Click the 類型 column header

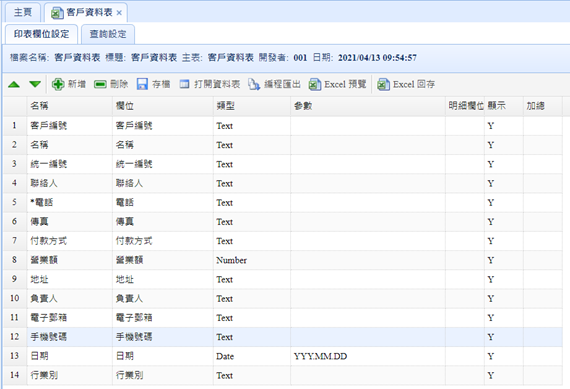(x=252, y=106)
